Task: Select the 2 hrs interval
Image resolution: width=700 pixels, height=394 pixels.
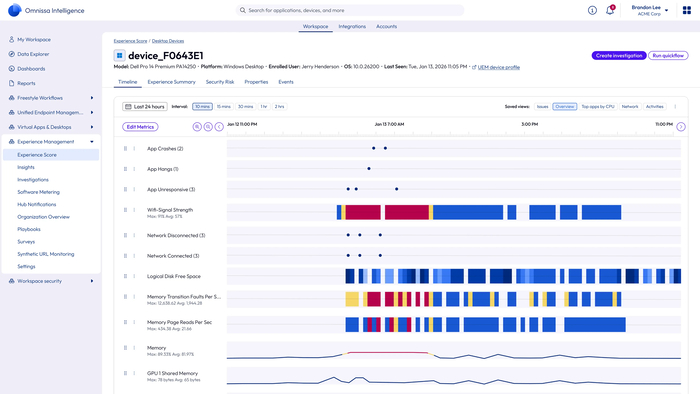Action: (x=279, y=107)
